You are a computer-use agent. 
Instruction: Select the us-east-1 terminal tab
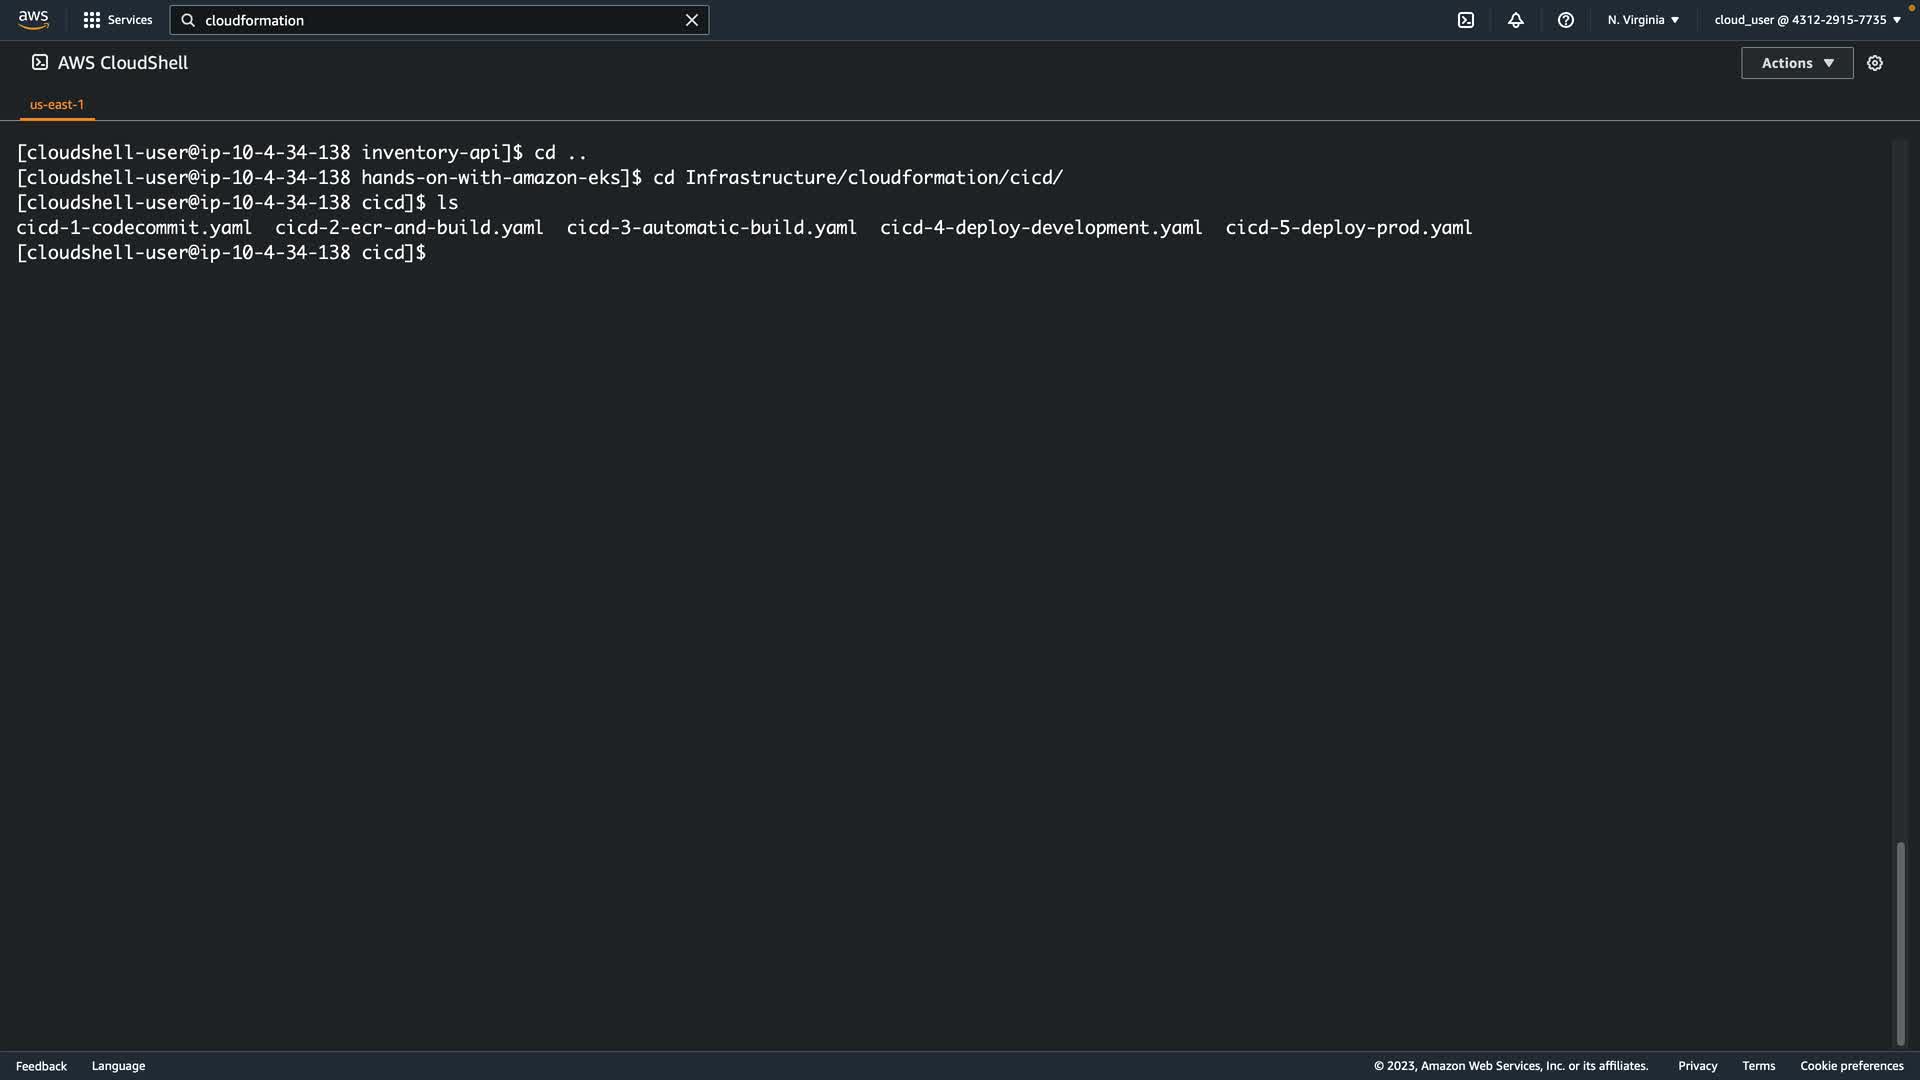pos(57,104)
